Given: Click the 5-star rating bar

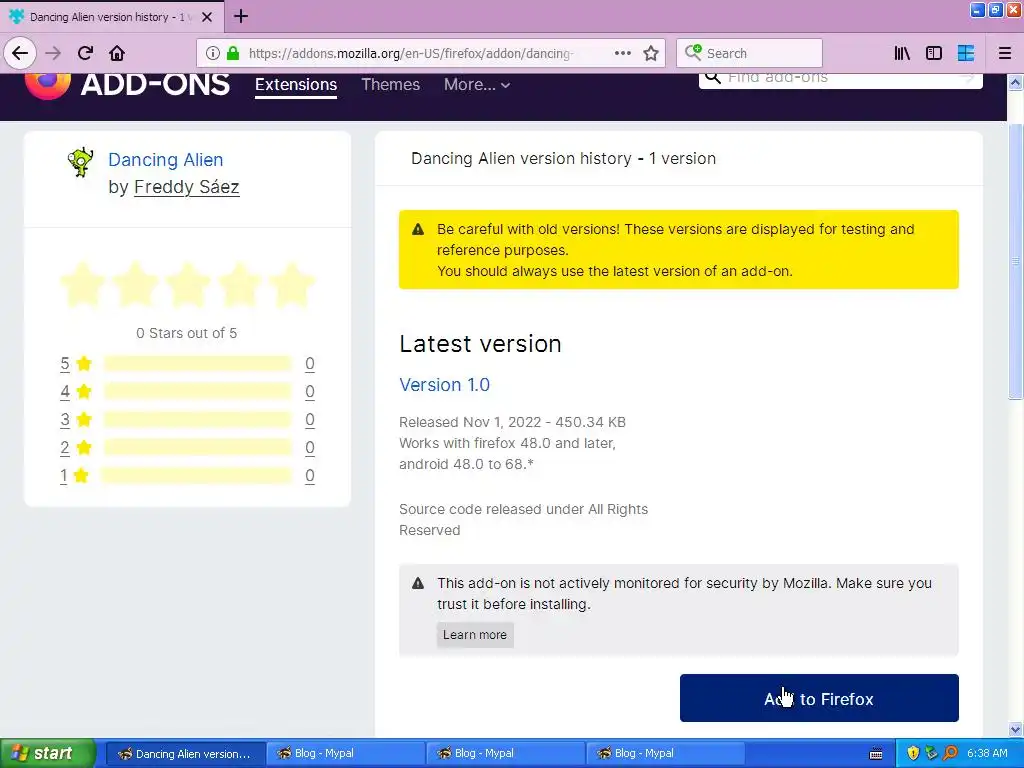Looking at the screenshot, I should (x=198, y=364).
